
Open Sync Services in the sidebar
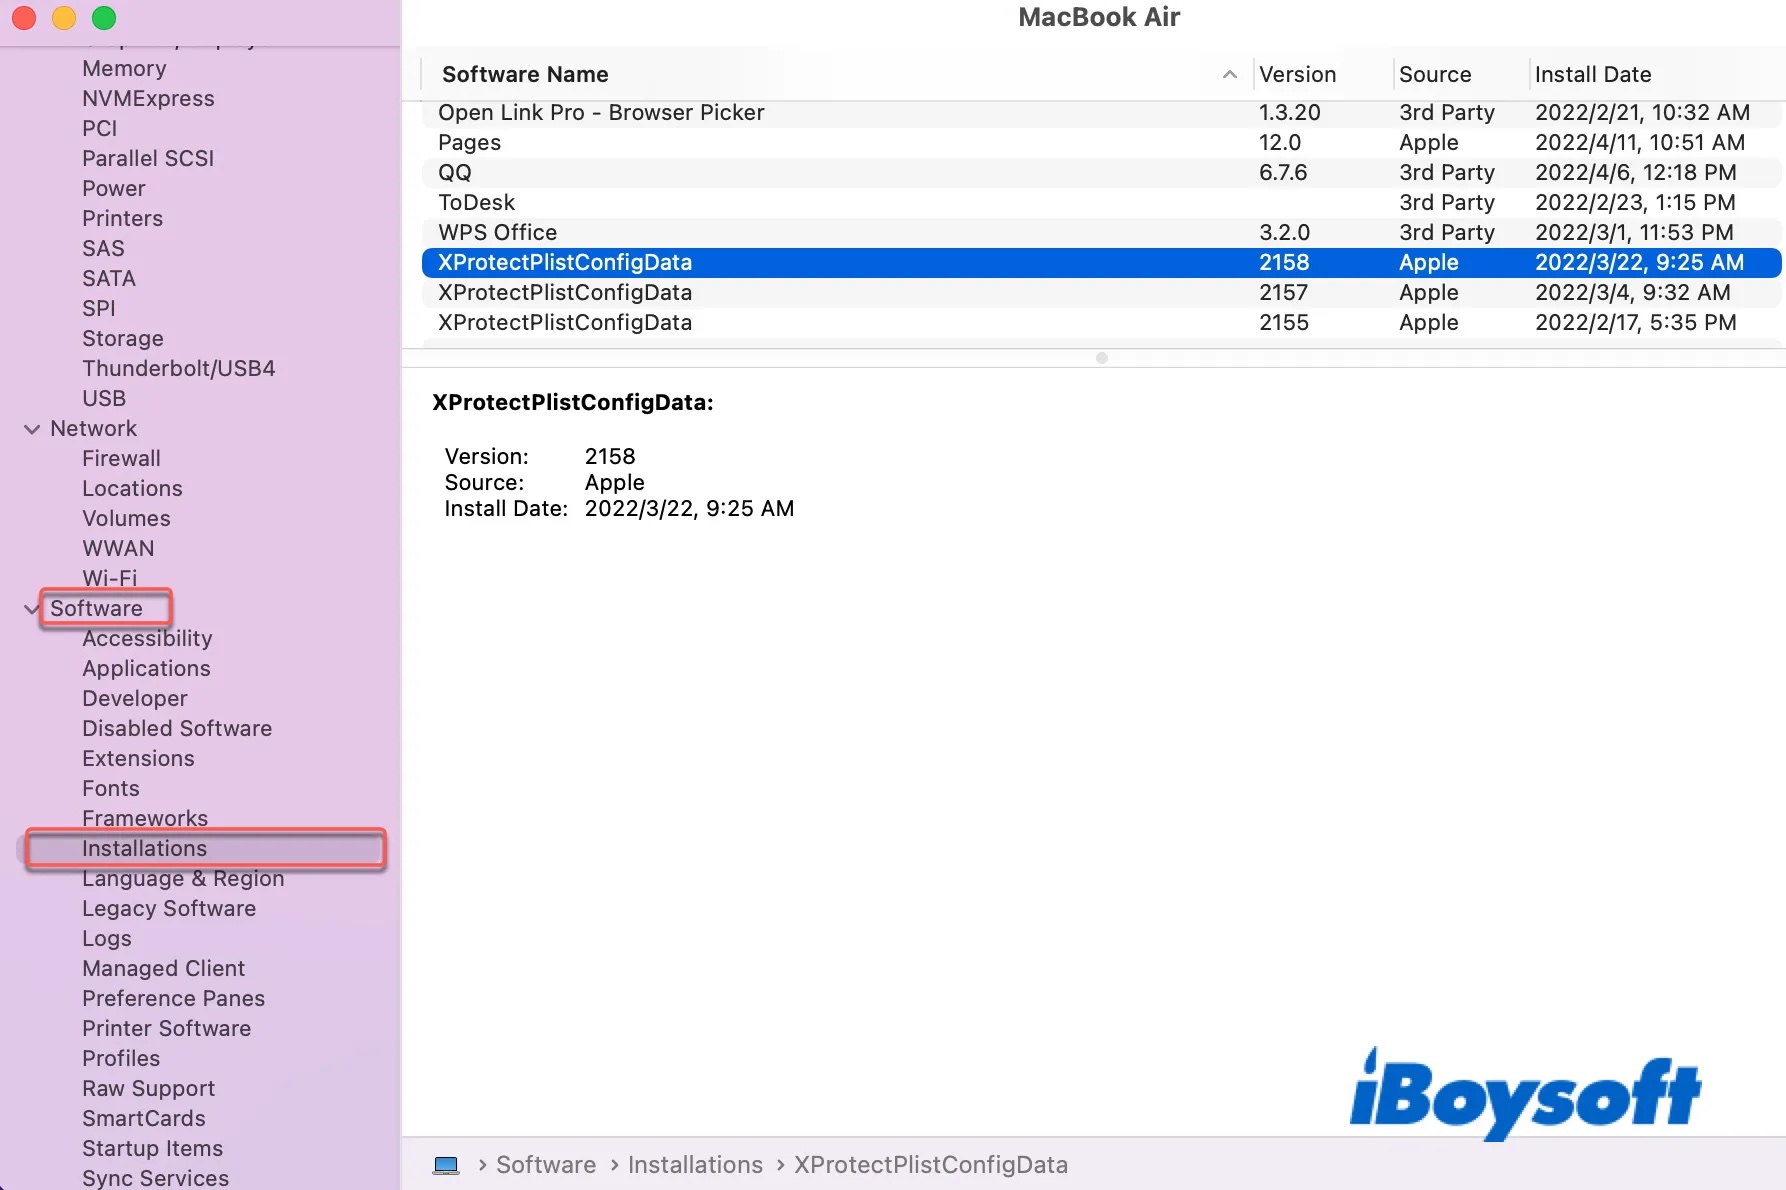click(x=155, y=1178)
